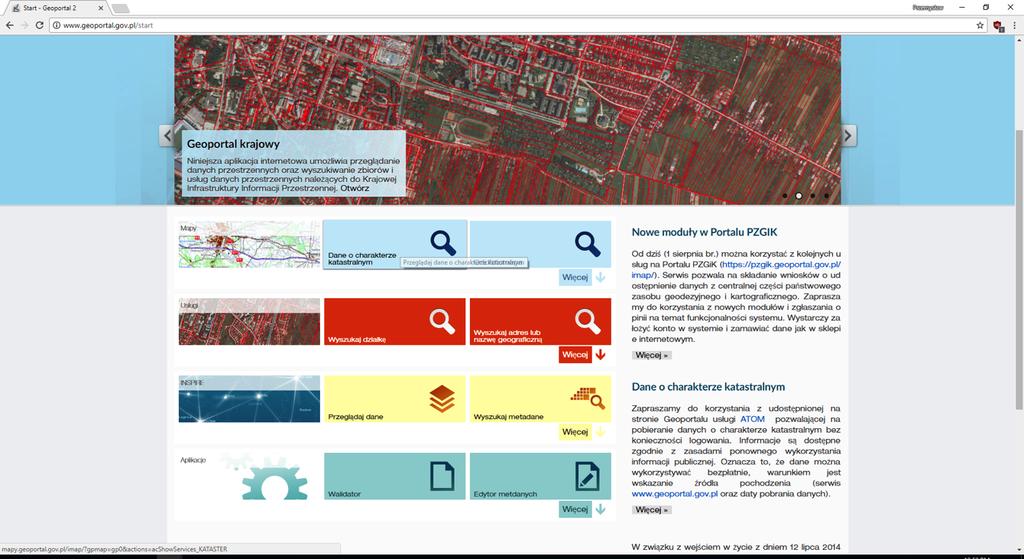
Task: Click the teal down arrow beside Aplikacje Więcej
Action: [x=600, y=509]
